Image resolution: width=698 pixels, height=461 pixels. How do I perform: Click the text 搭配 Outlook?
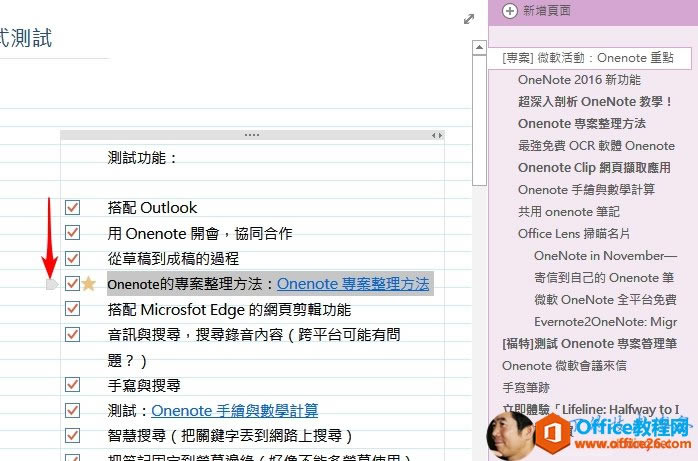click(x=152, y=208)
